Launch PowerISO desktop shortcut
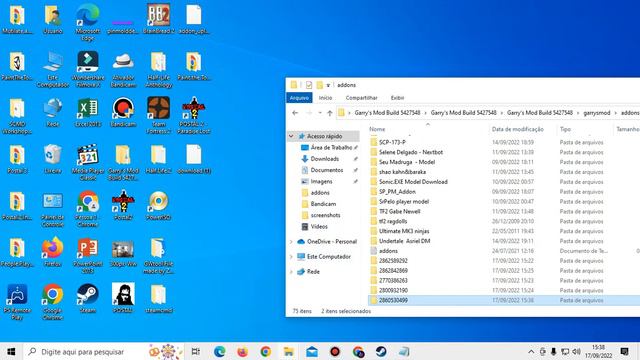Image resolution: width=640 pixels, height=360 pixels. pyautogui.click(x=158, y=206)
